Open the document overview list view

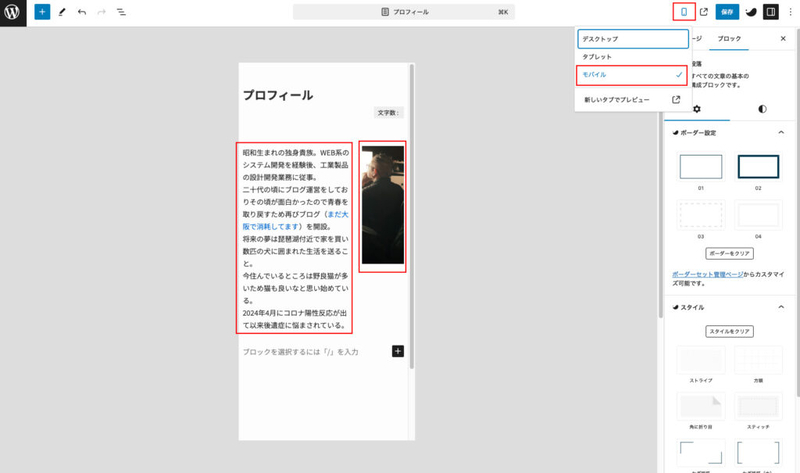coord(121,12)
